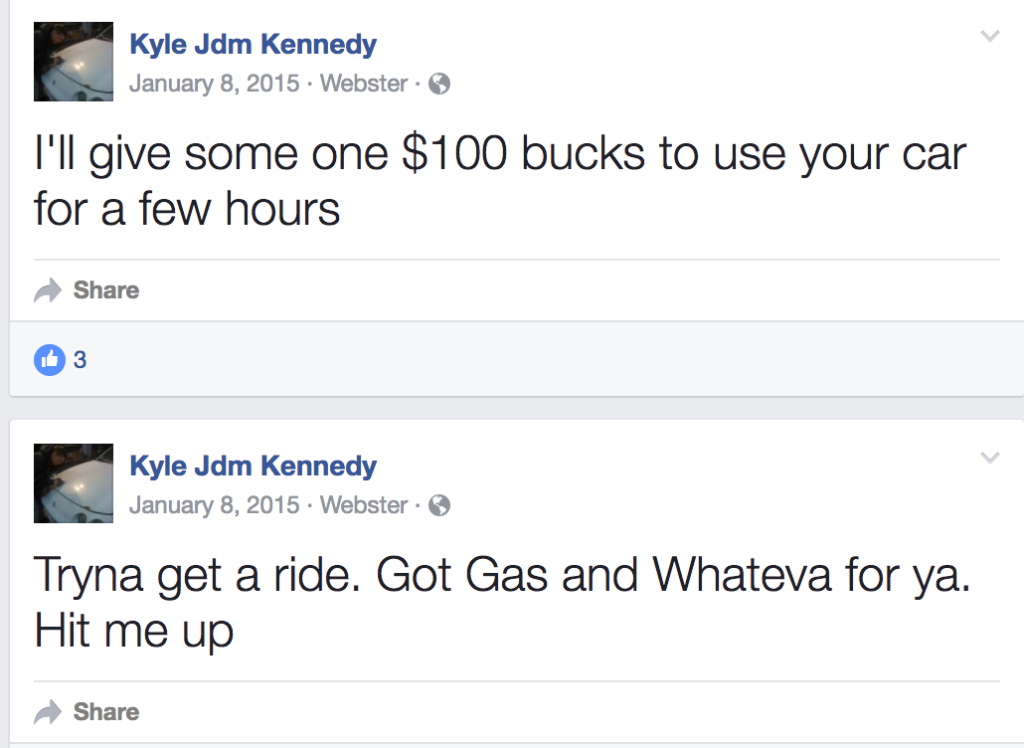Click the share arrow icon under the Tryna get a ride post
The height and width of the screenshot is (748, 1024).
pyautogui.click(x=47, y=712)
